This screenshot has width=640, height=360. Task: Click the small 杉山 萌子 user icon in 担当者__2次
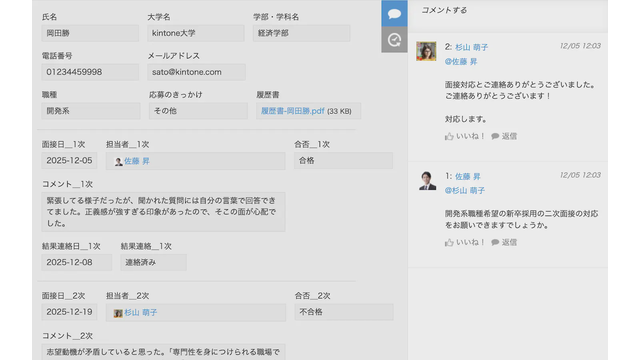(118, 313)
